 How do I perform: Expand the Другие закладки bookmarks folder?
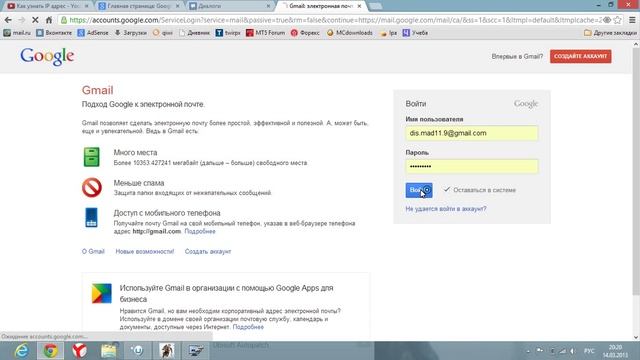coord(610,33)
